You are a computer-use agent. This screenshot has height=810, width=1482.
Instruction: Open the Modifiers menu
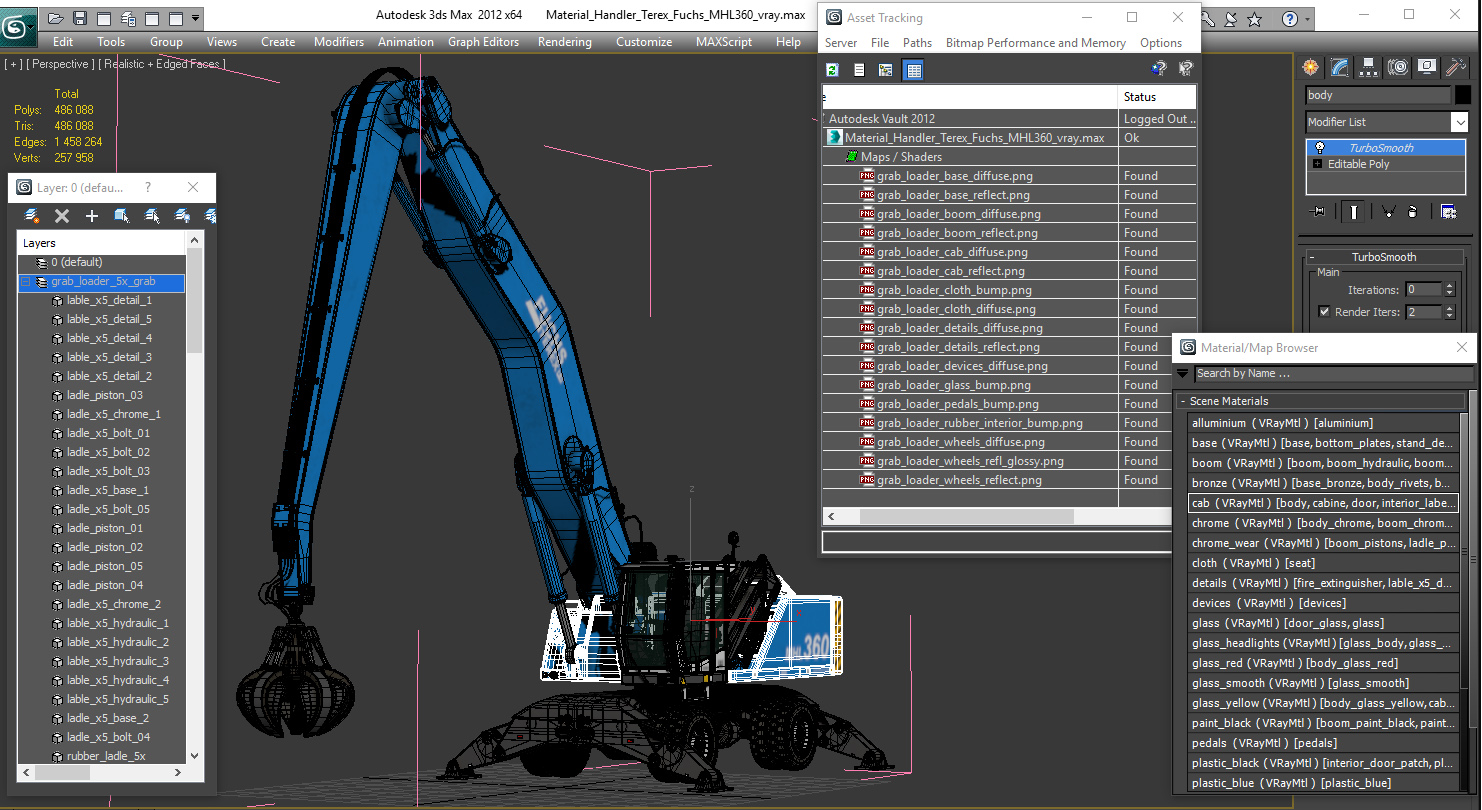point(339,42)
